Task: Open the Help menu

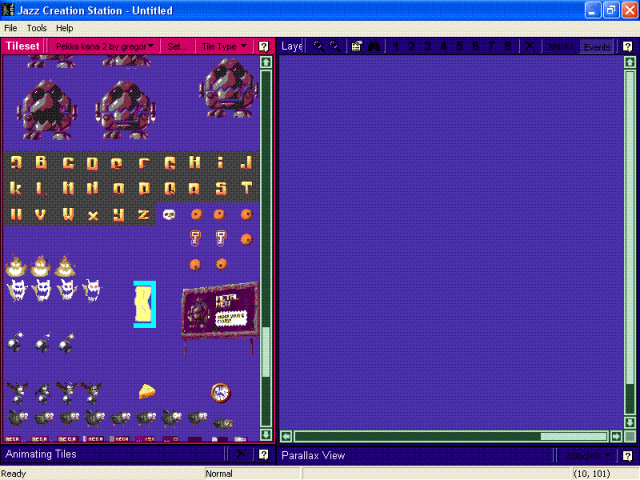Action: (64, 28)
